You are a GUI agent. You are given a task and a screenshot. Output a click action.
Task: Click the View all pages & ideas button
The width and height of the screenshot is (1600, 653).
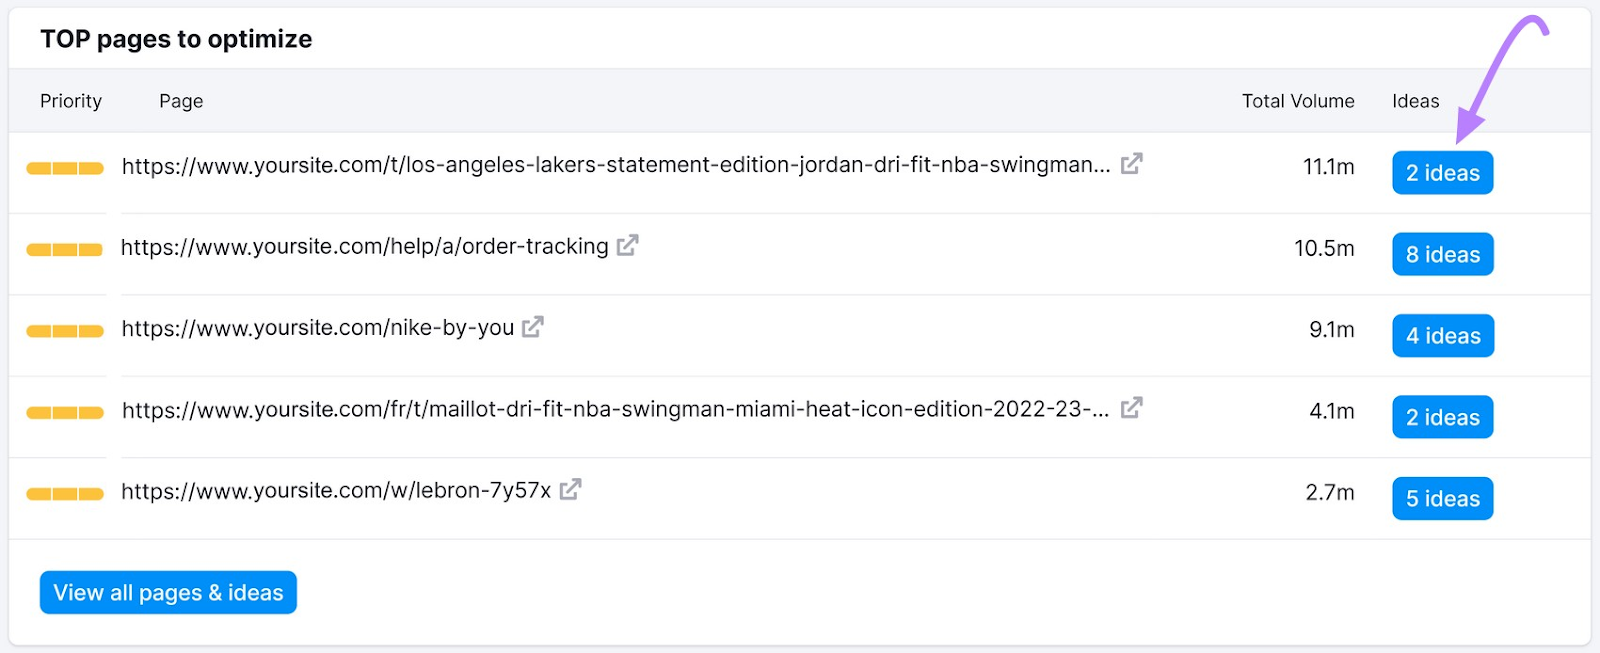(167, 592)
